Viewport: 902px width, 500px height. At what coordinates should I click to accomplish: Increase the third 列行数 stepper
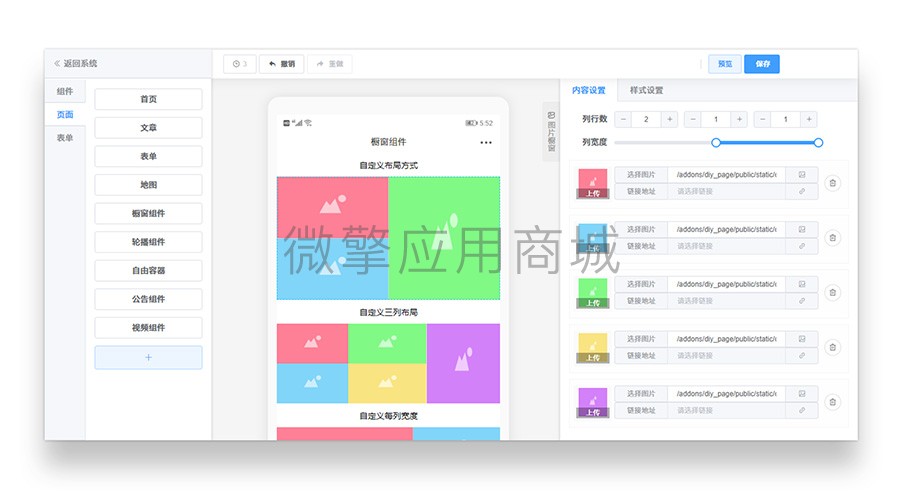[x=809, y=119]
